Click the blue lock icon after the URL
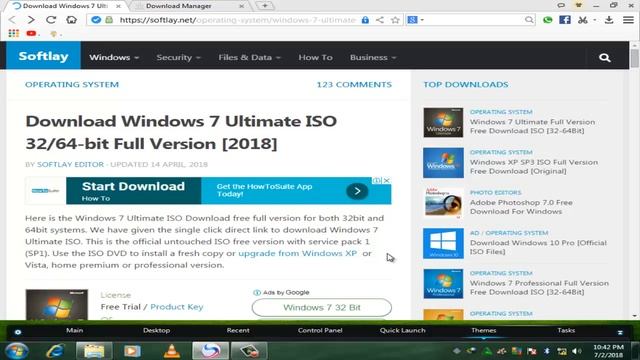Image resolution: width=640 pixels, height=360 pixels. pos(365,20)
